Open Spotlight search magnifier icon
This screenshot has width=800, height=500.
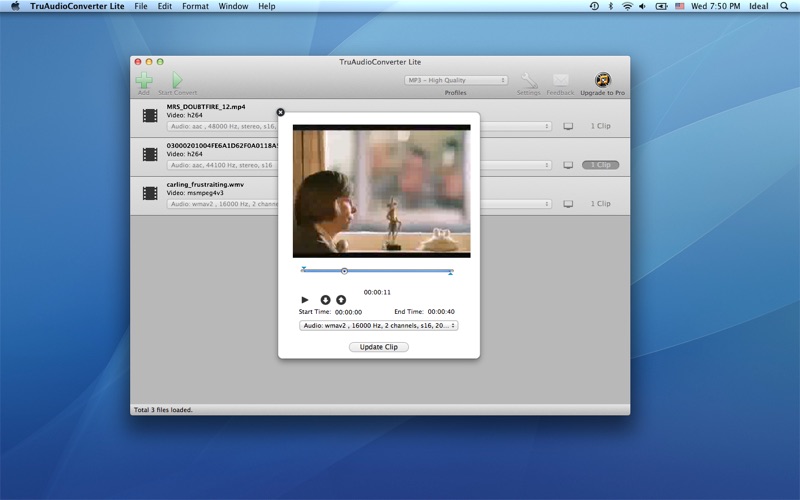point(784,6)
